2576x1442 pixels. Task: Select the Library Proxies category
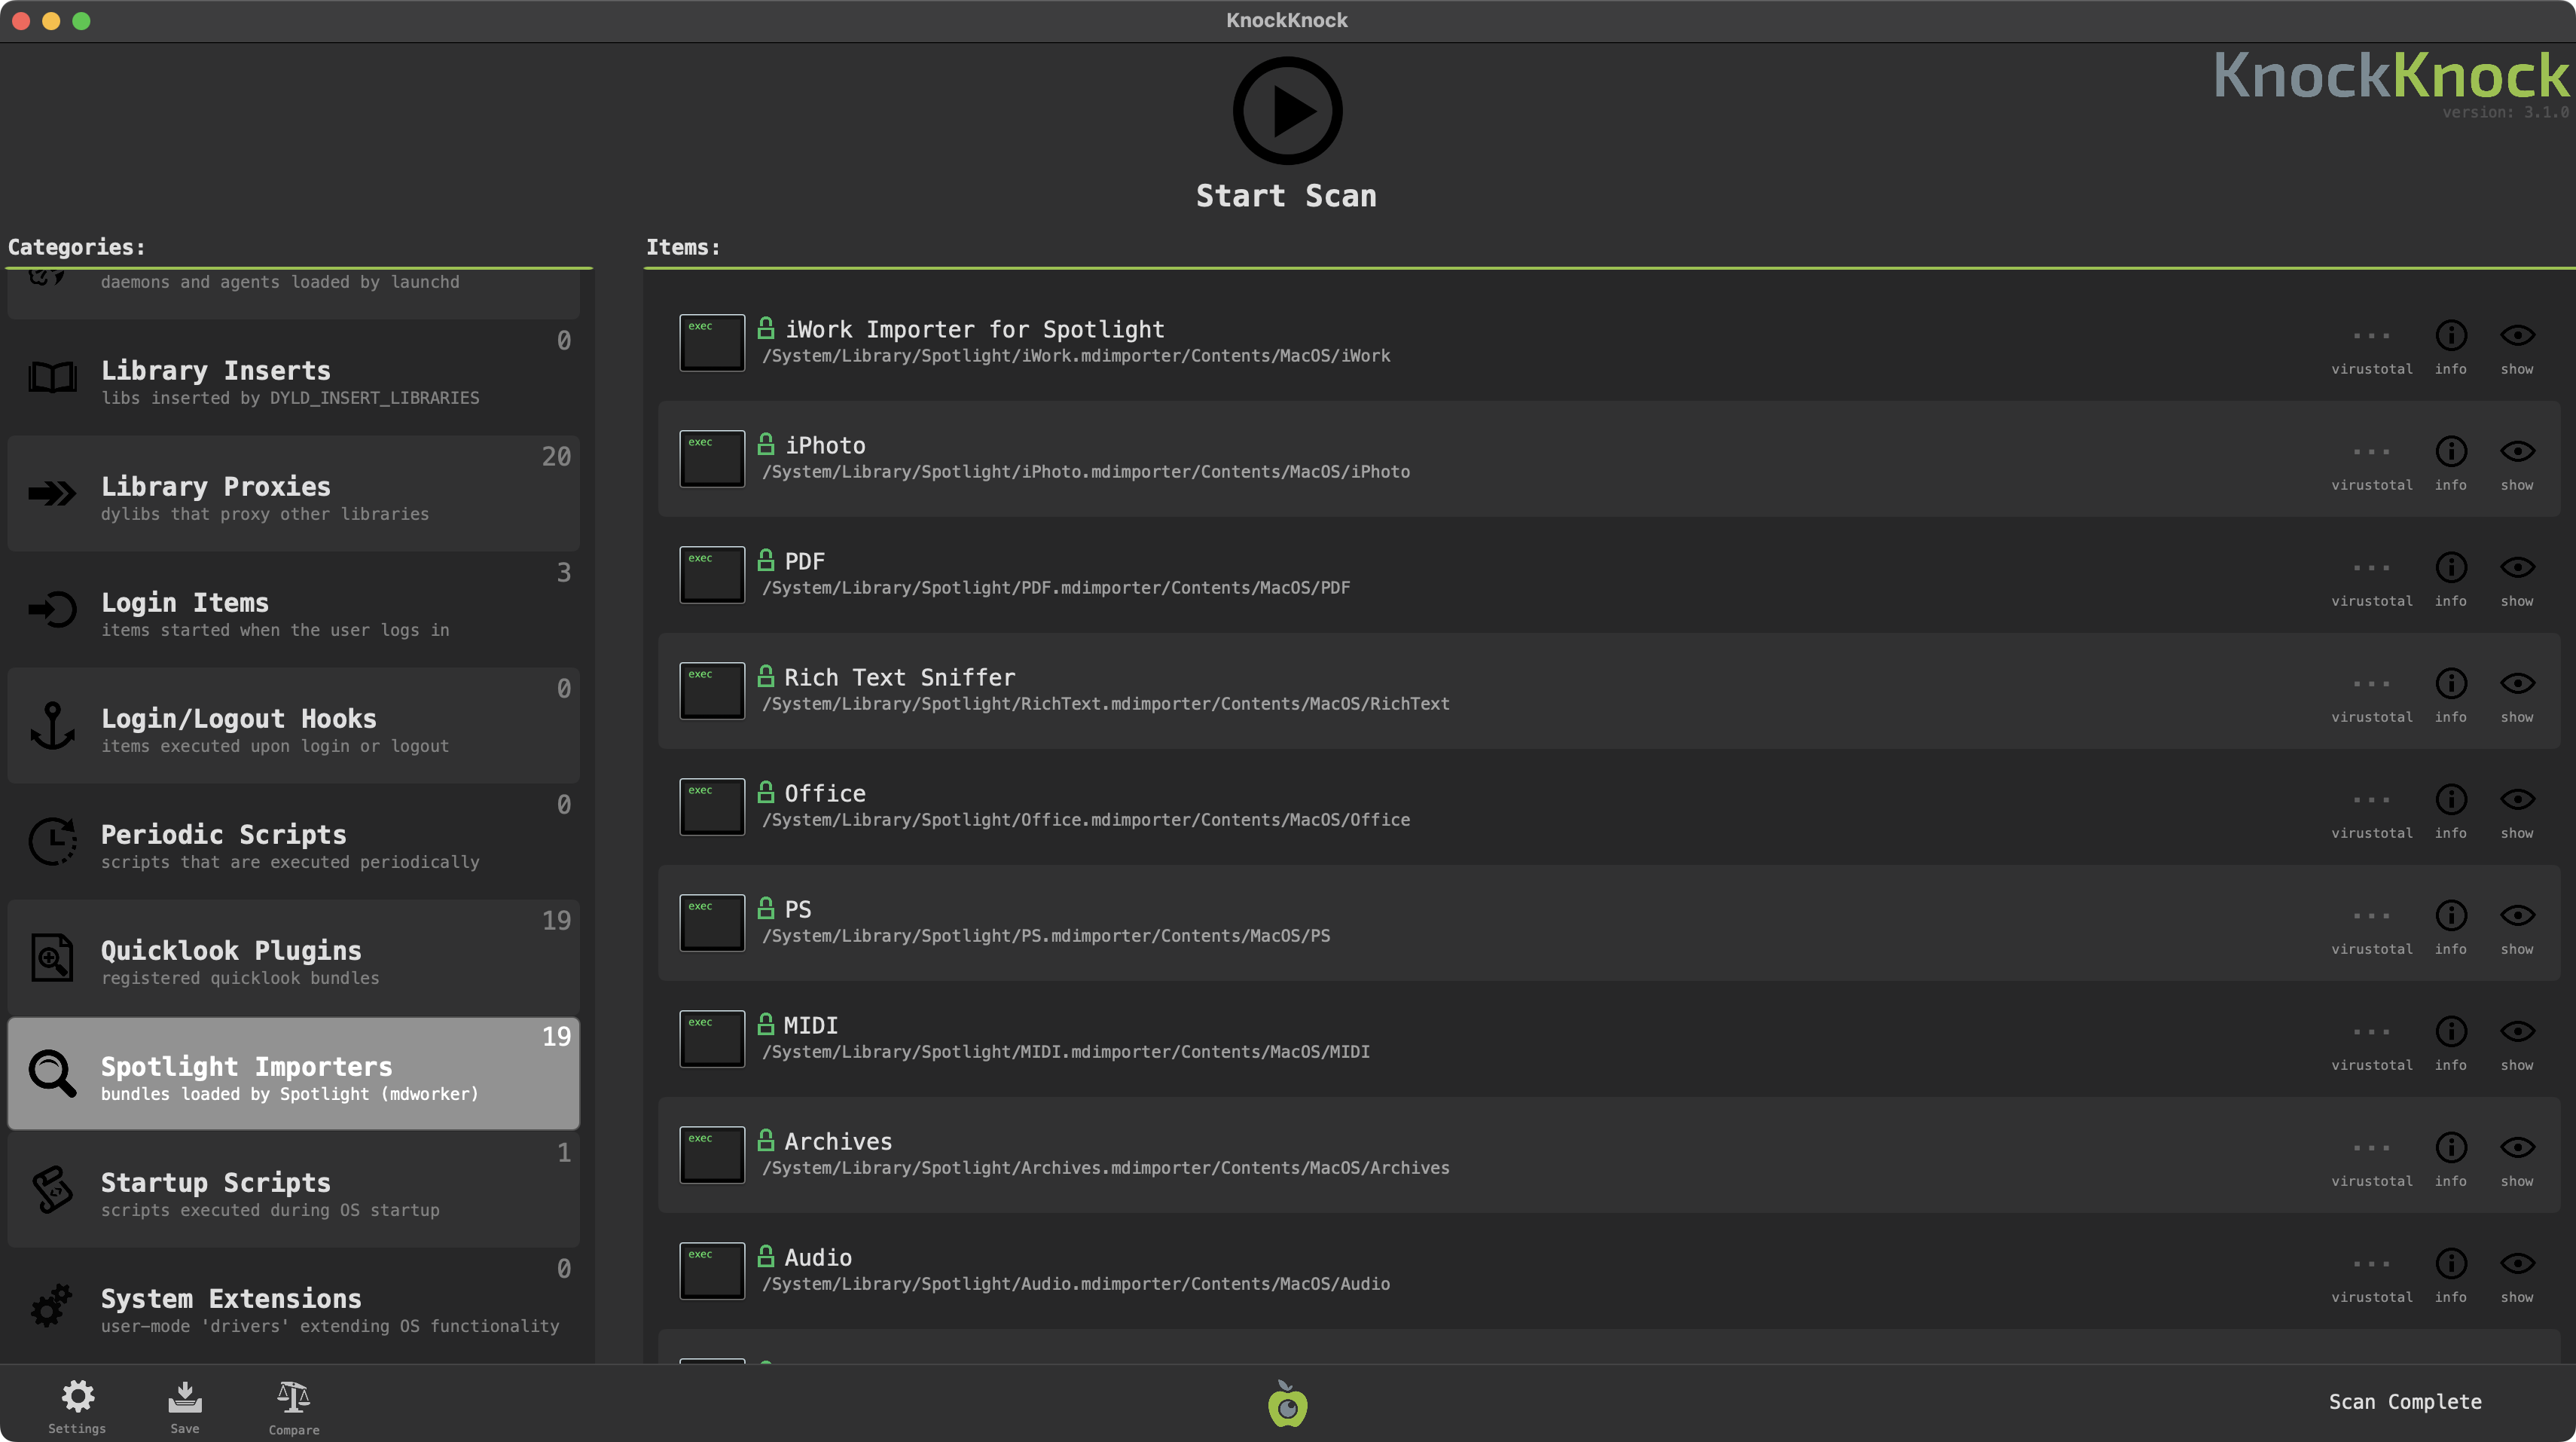293,494
